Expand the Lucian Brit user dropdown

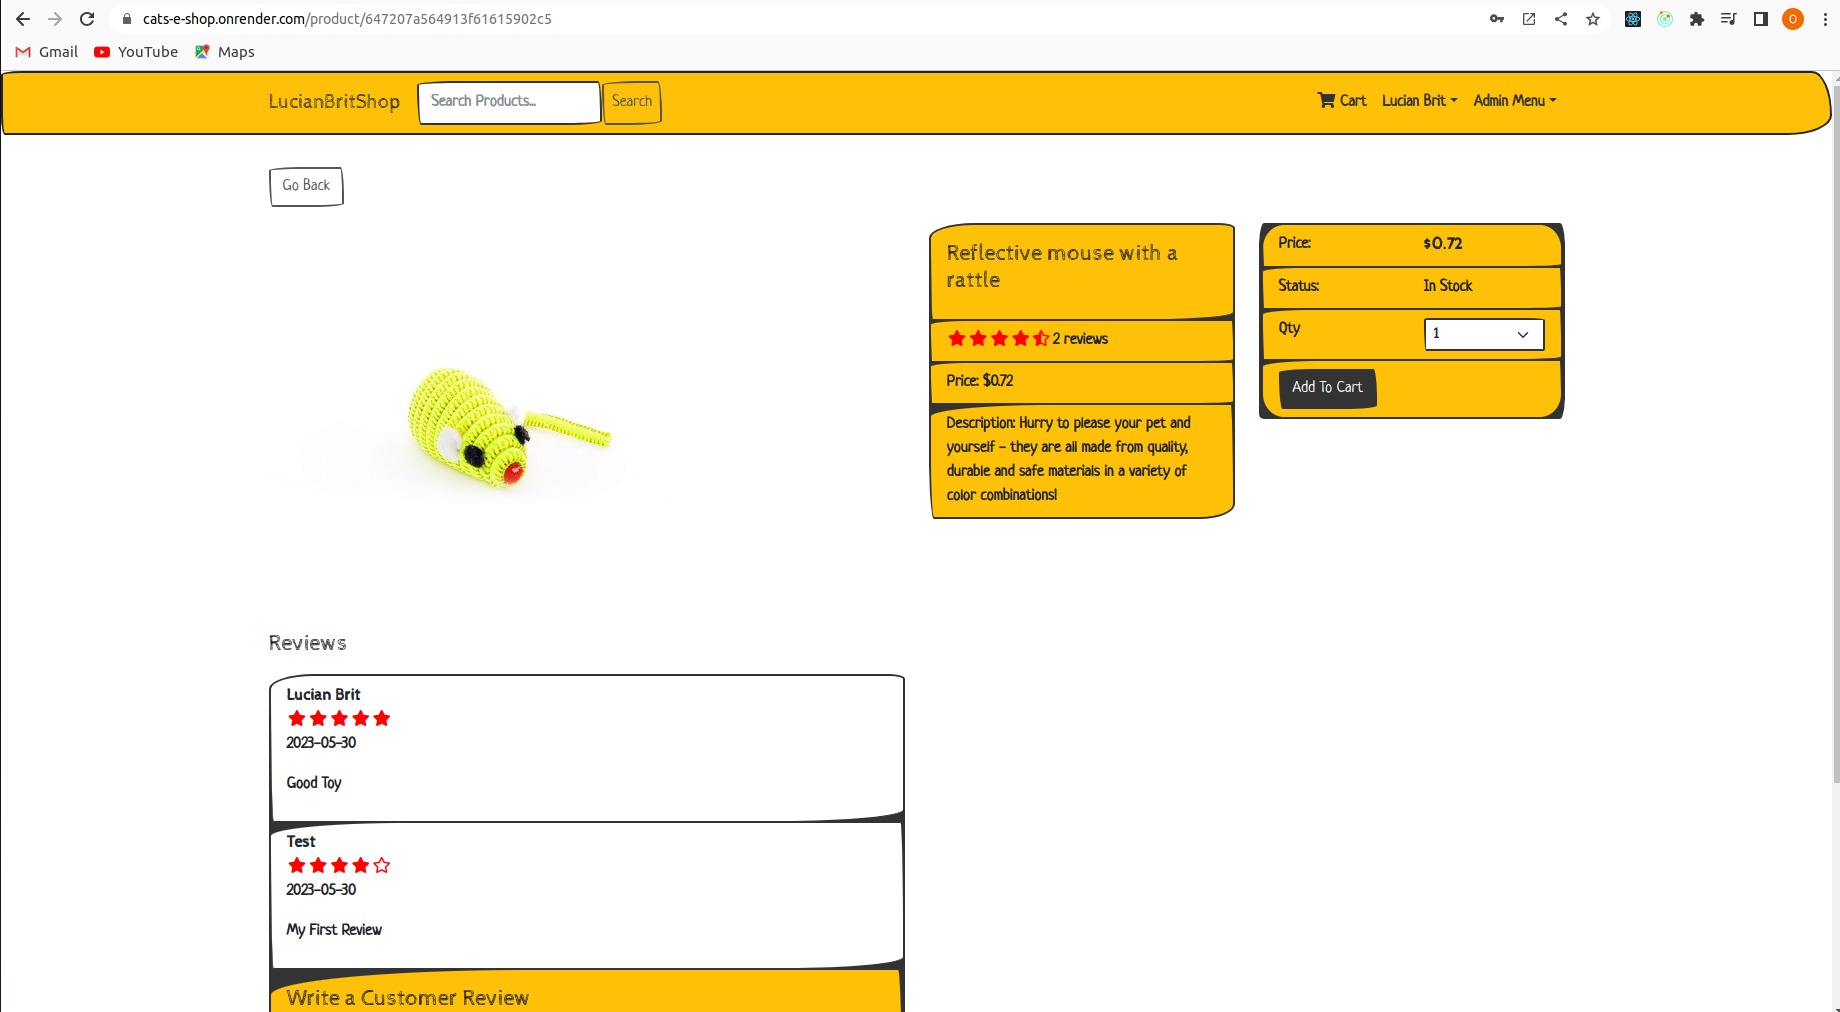[1419, 101]
